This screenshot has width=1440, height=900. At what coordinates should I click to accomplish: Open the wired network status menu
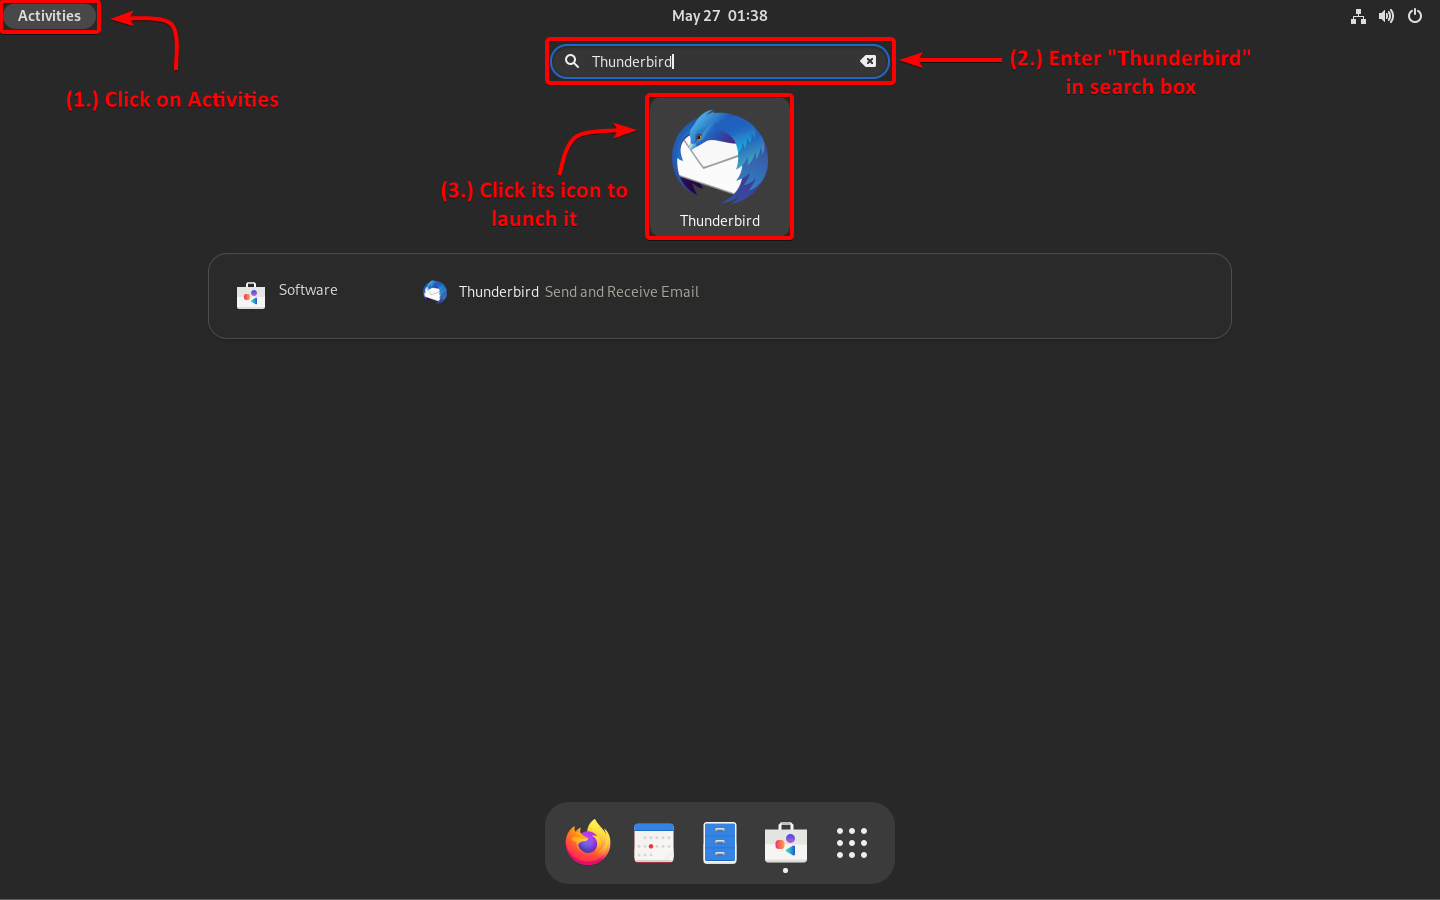1358,16
